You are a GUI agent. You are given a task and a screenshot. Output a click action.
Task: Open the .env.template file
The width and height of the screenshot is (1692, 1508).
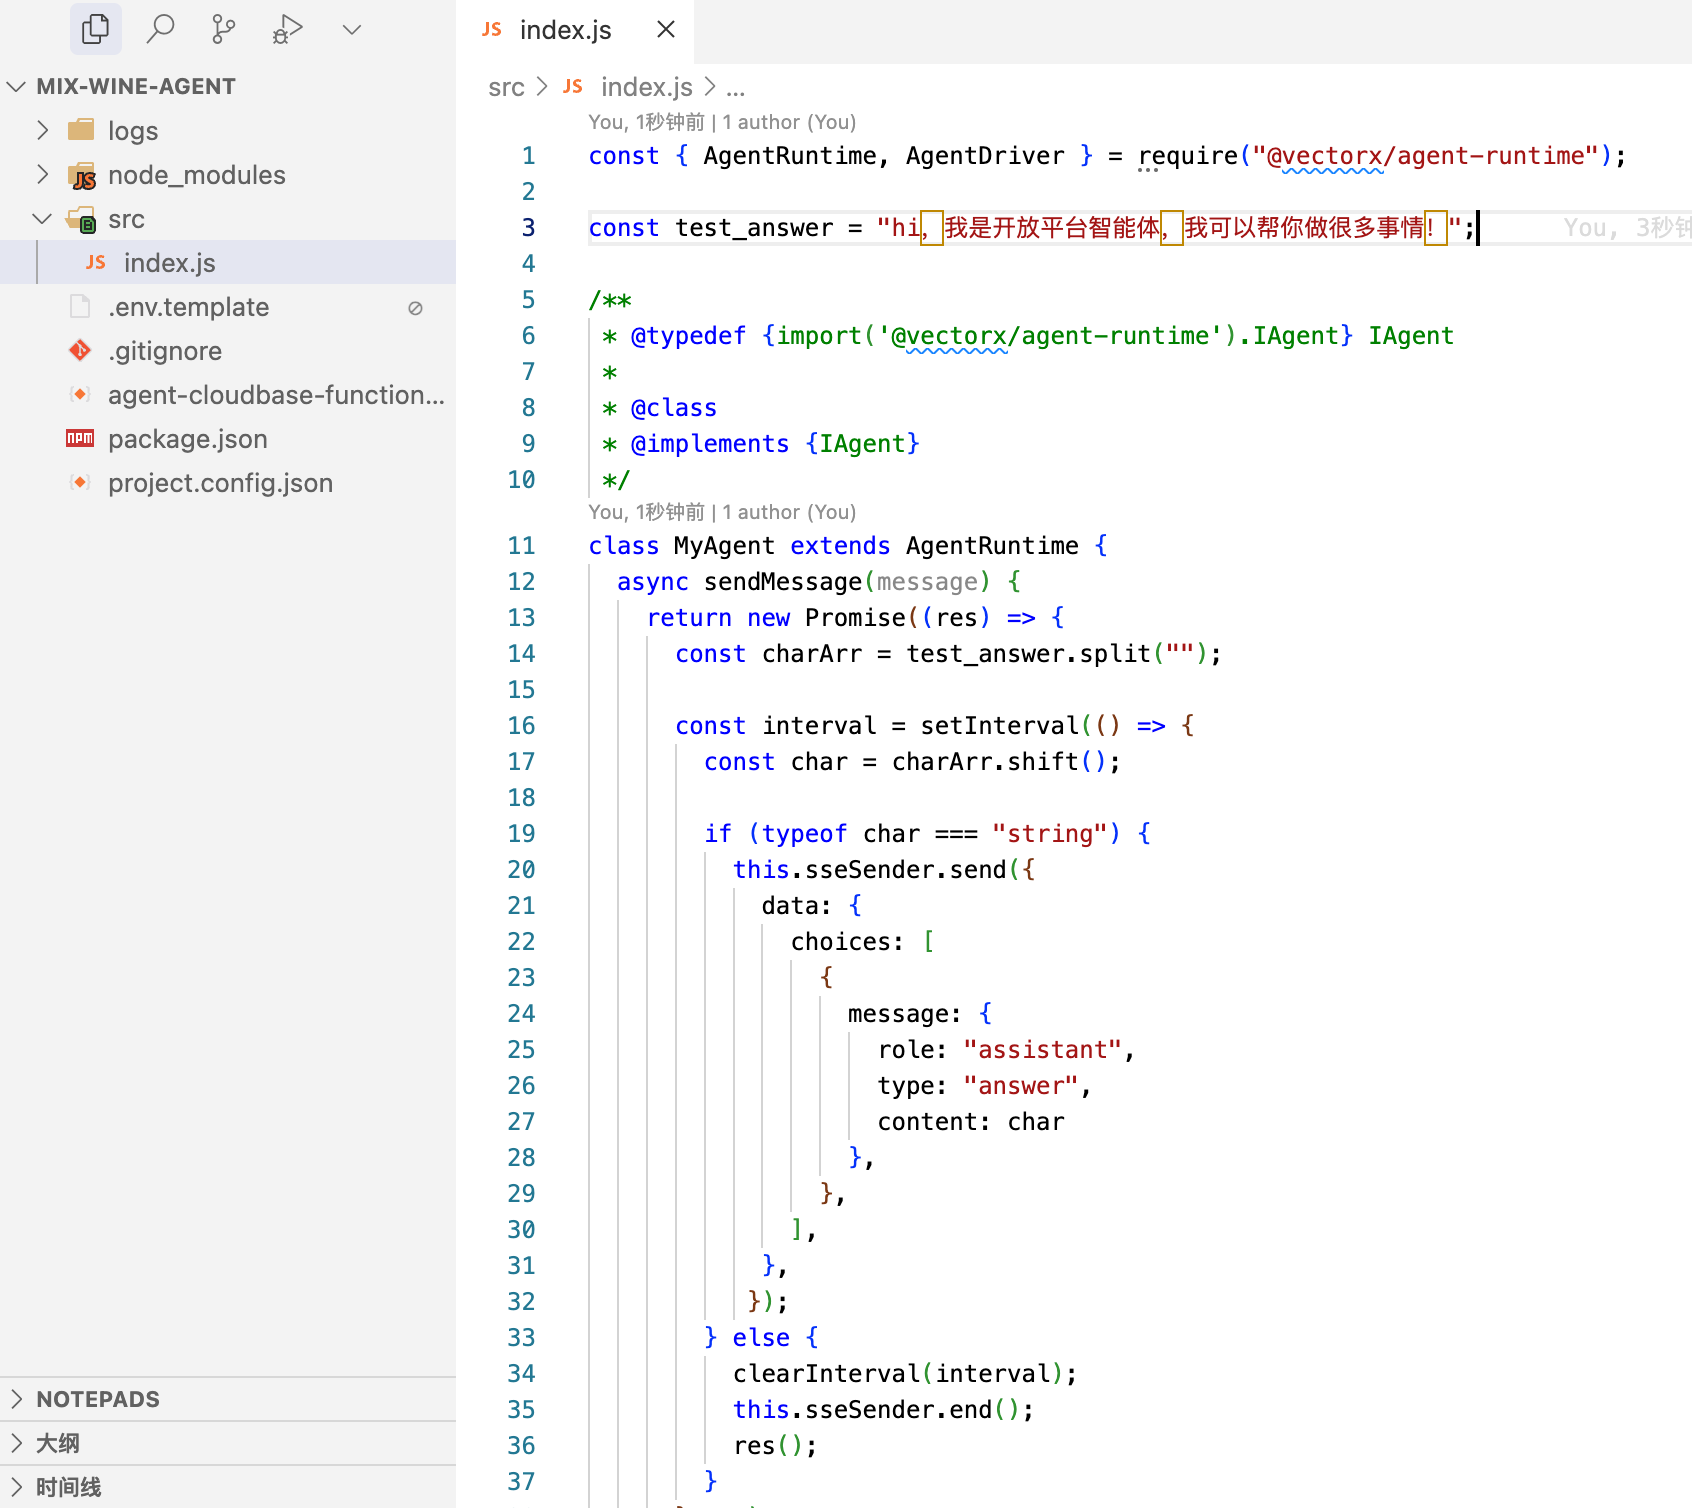tap(228, 306)
